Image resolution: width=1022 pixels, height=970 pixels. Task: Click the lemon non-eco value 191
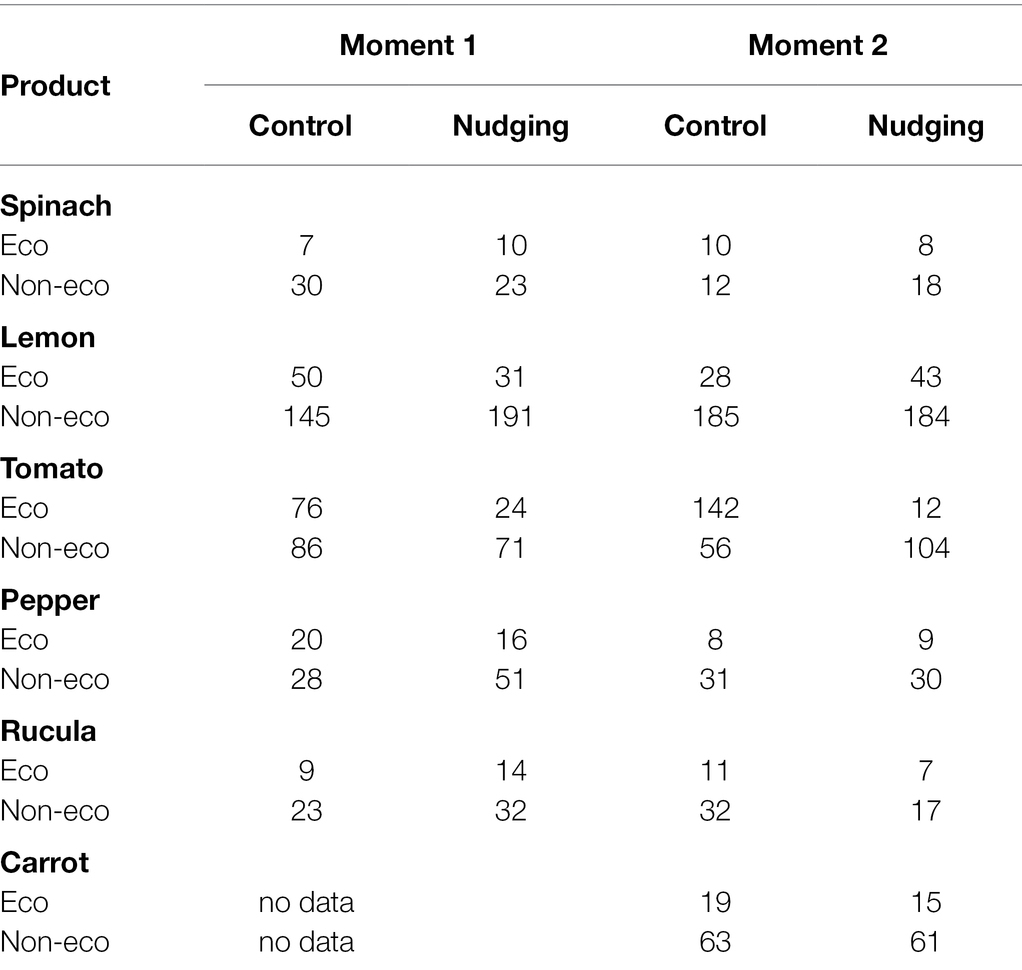510,417
